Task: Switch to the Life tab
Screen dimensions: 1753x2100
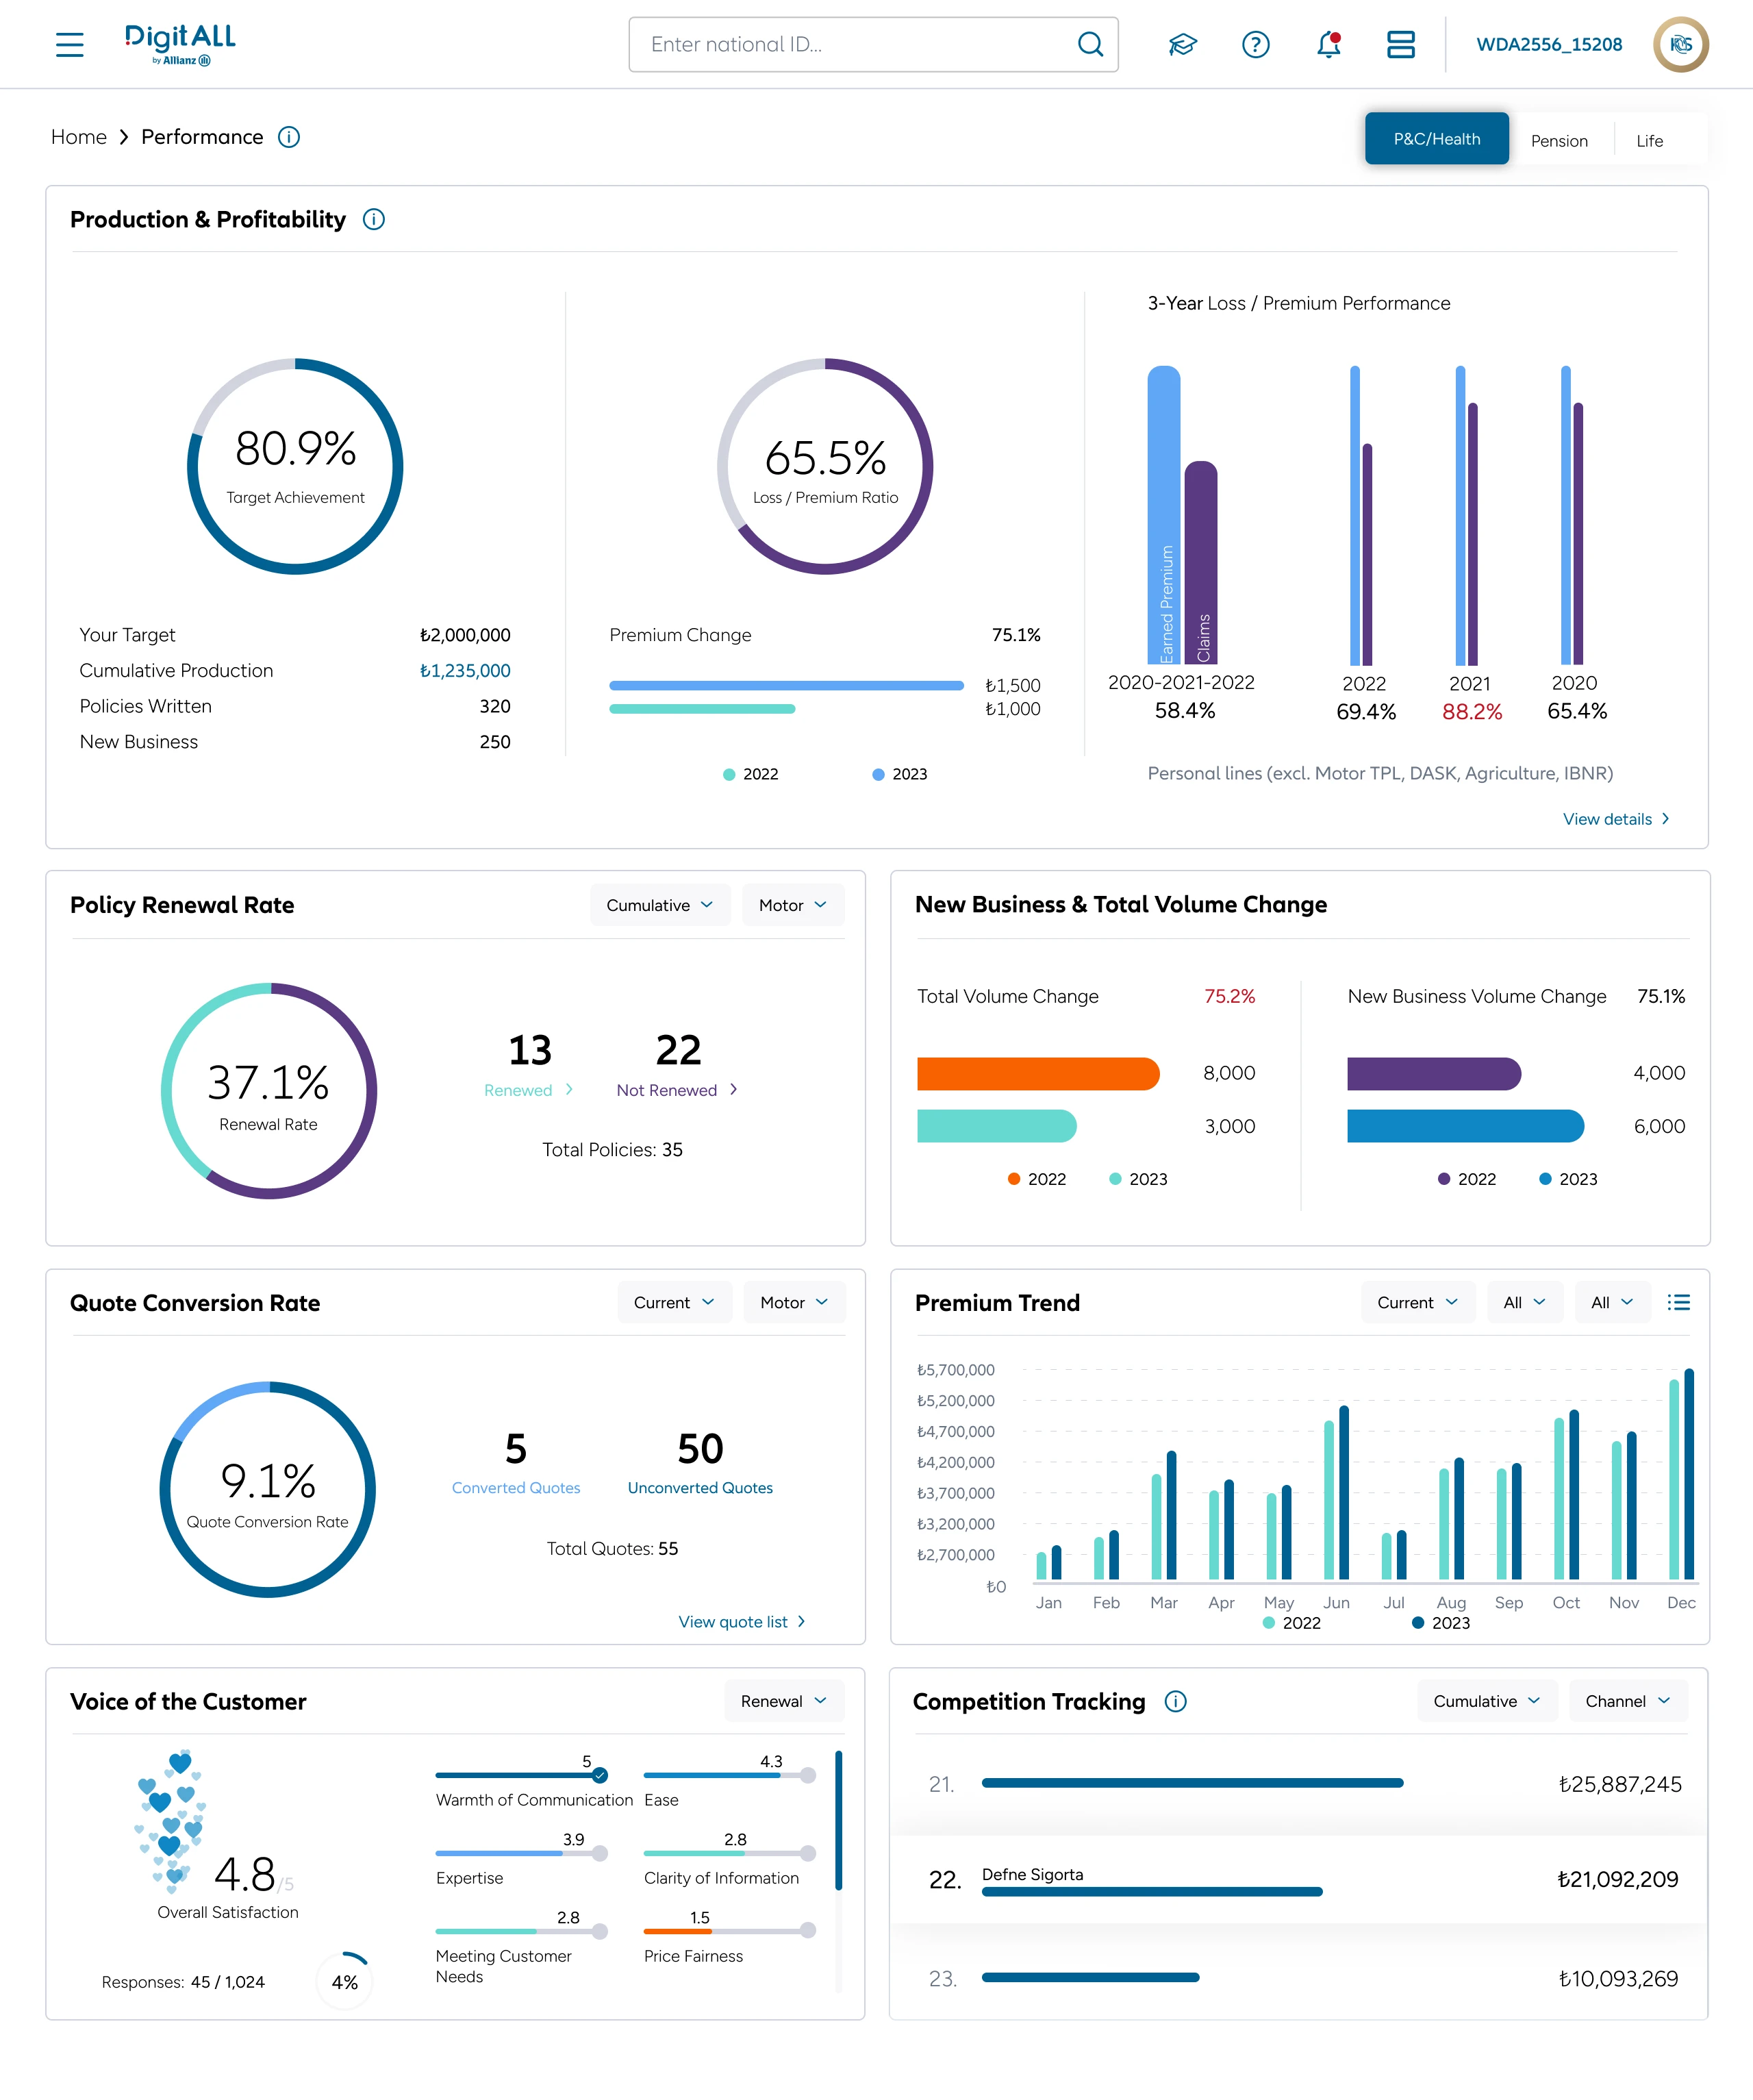Action: pos(1650,141)
